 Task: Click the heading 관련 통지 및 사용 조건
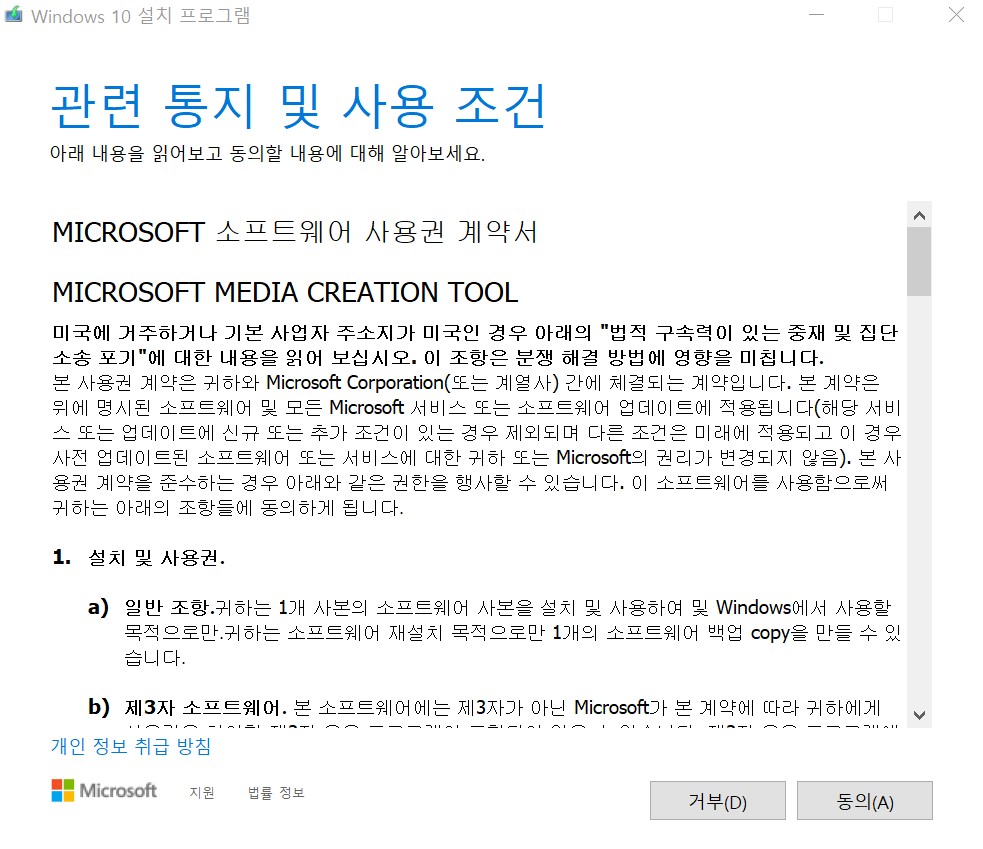click(x=298, y=107)
